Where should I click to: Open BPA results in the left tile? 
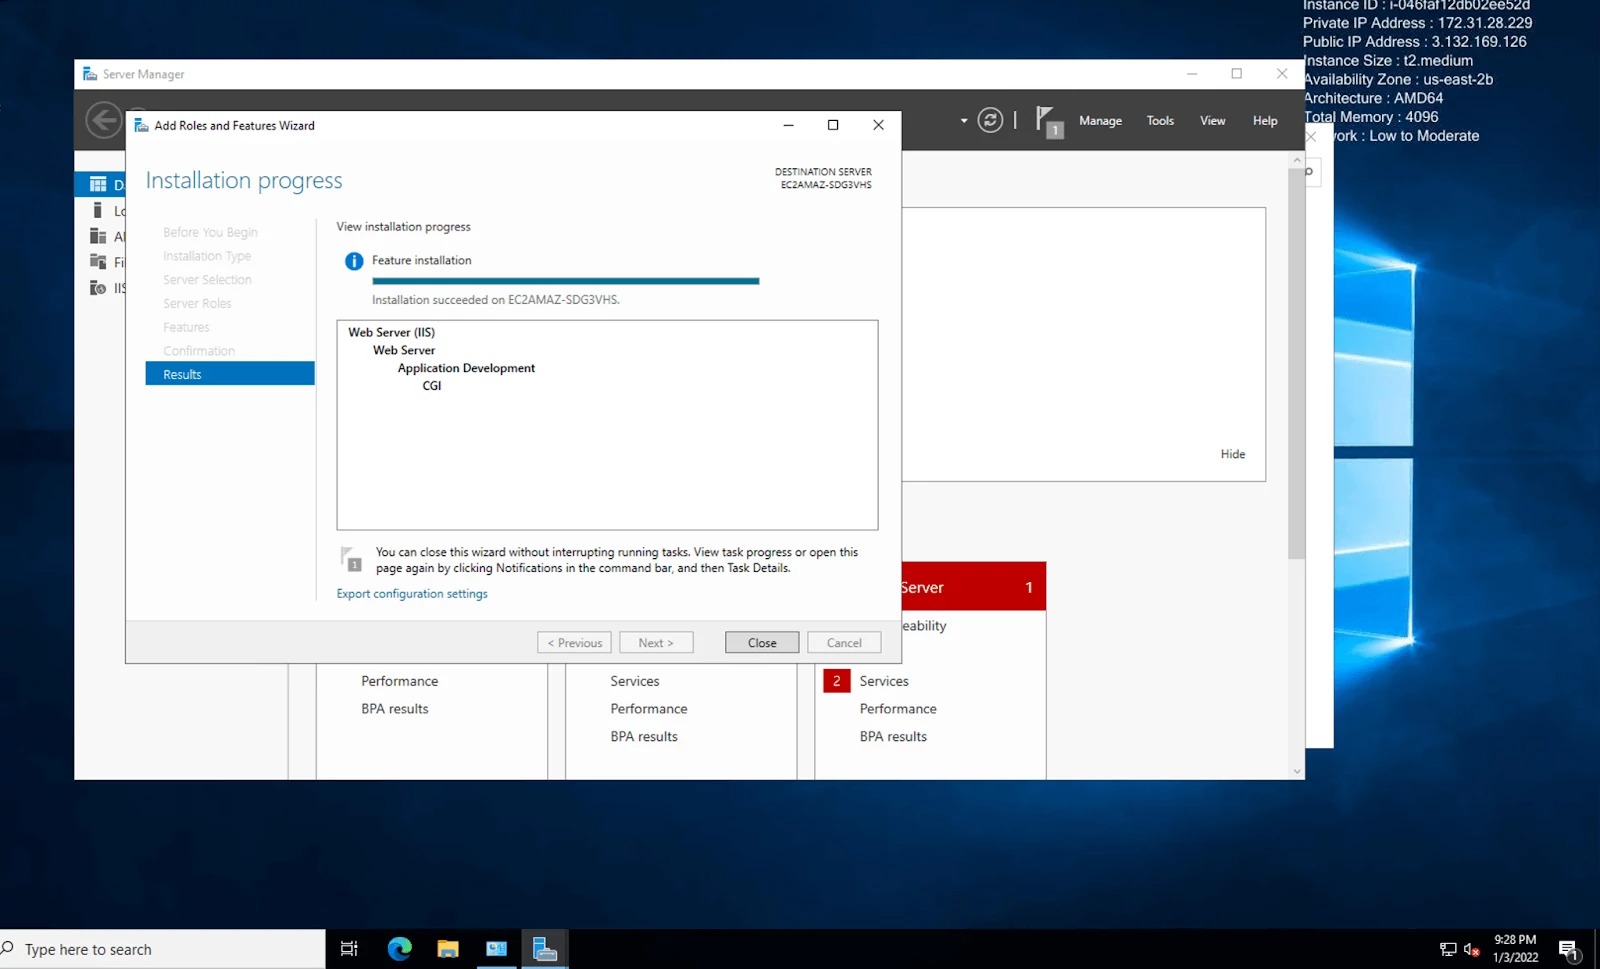395,709
